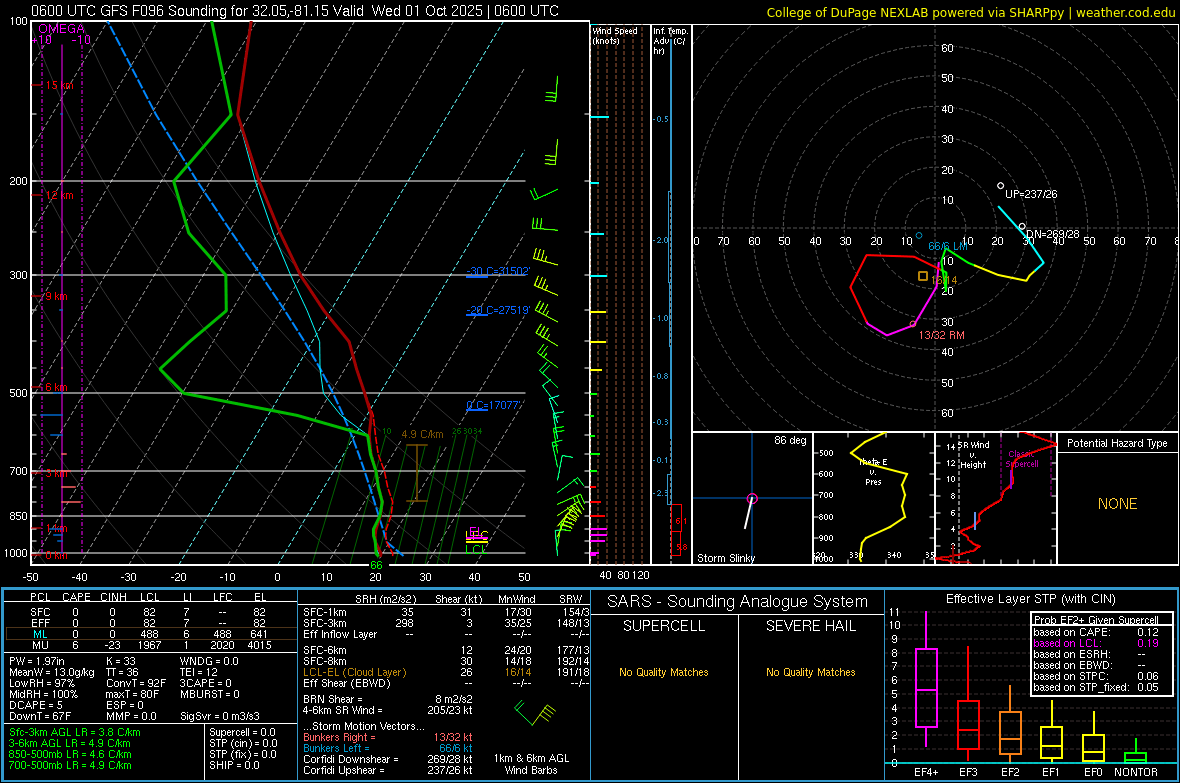1180x783 pixels.
Task: Click the "-30 C=31502'" isotherm height label
Action: tap(498, 271)
